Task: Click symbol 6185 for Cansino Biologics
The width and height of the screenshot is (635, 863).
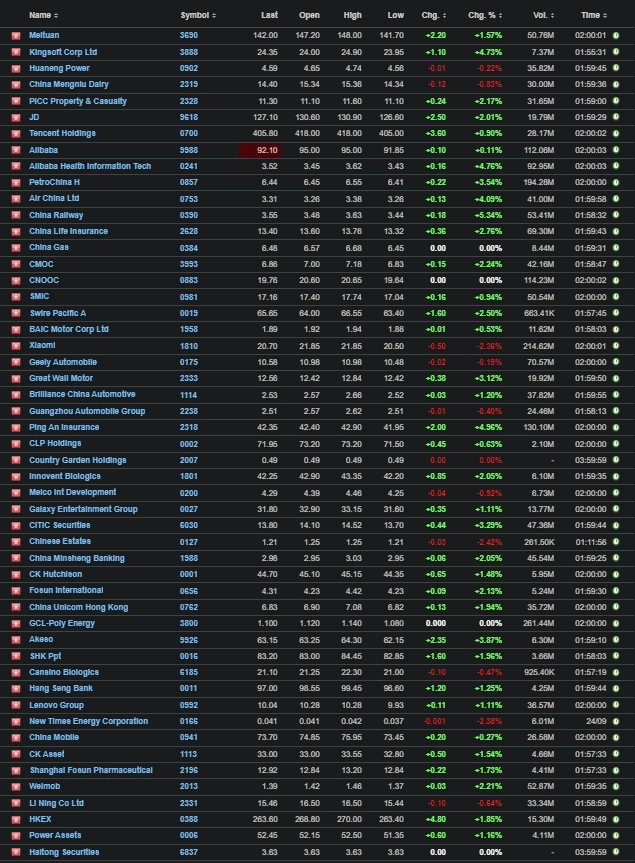Action: 189,673
